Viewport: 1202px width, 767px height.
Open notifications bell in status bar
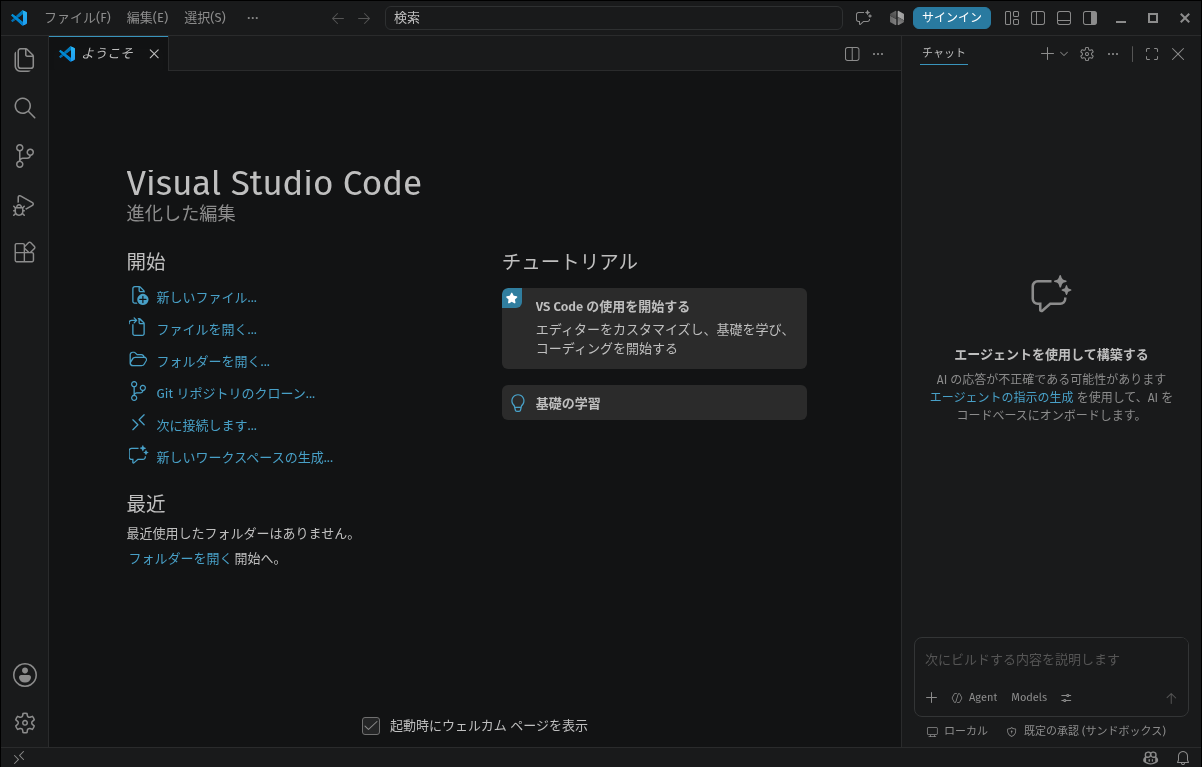coord(1181,757)
